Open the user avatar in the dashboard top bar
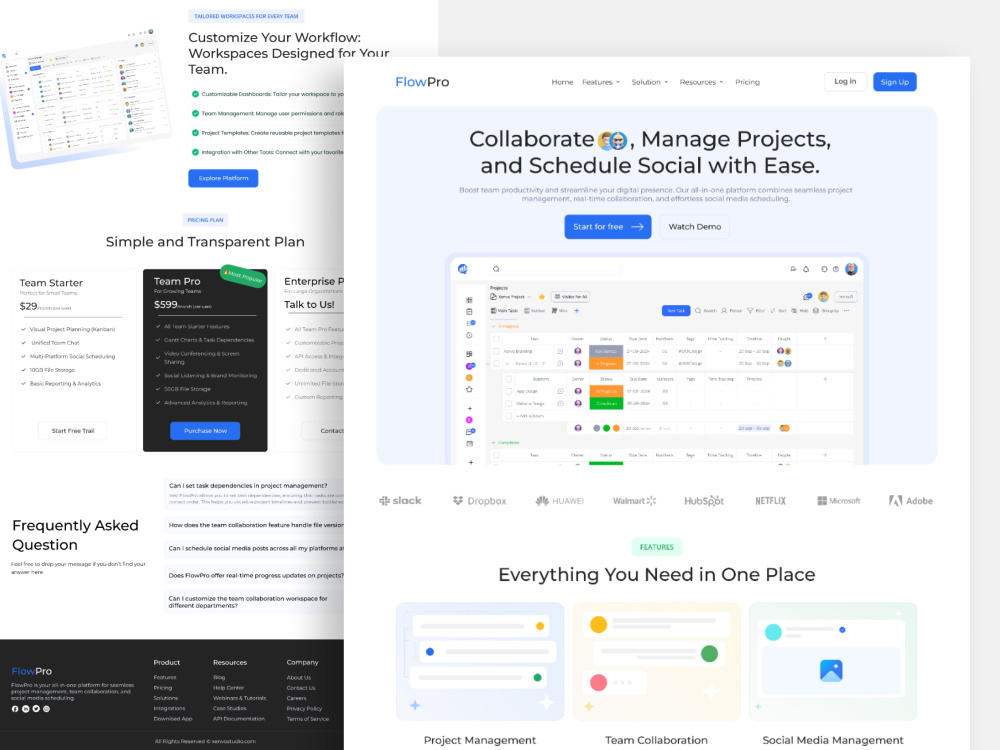Screen dimensions: 1000x750 click(x=851, y=269)
